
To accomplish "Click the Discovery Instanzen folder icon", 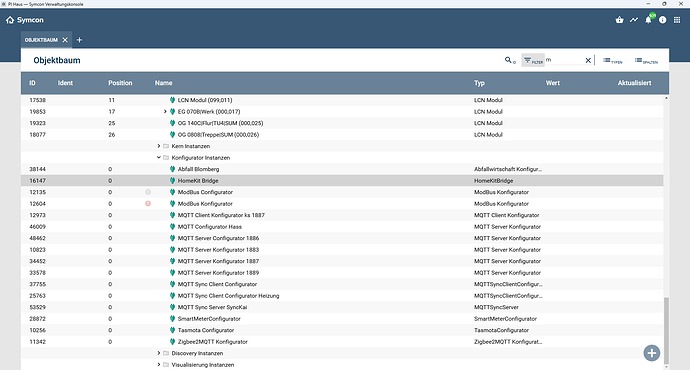I will (166, 353).
